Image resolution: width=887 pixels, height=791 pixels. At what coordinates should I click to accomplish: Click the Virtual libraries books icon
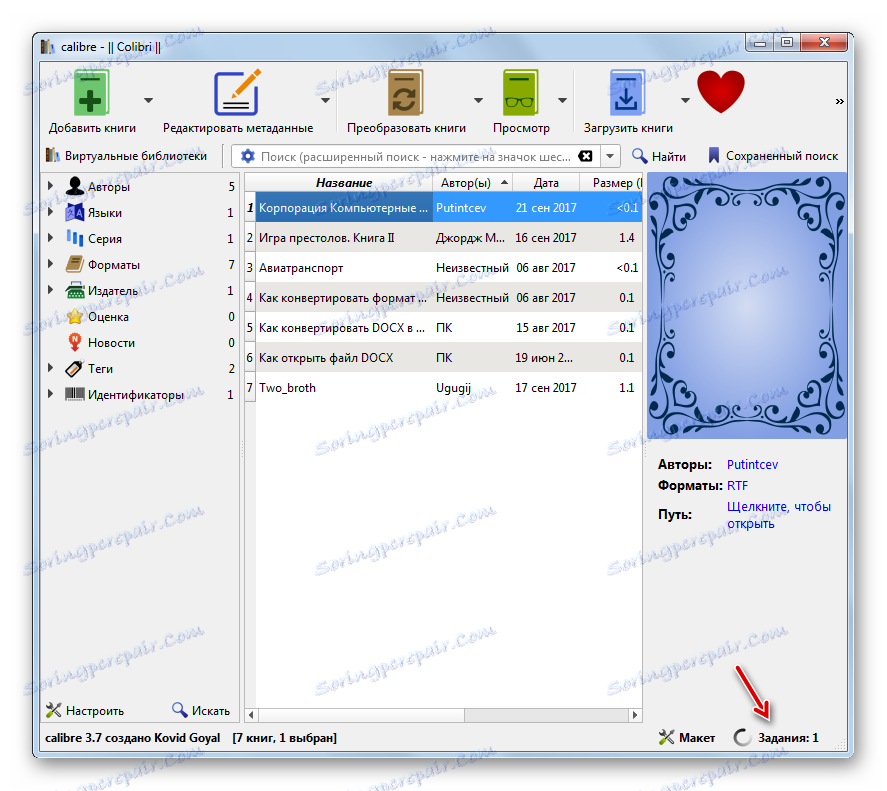(53, 155)
